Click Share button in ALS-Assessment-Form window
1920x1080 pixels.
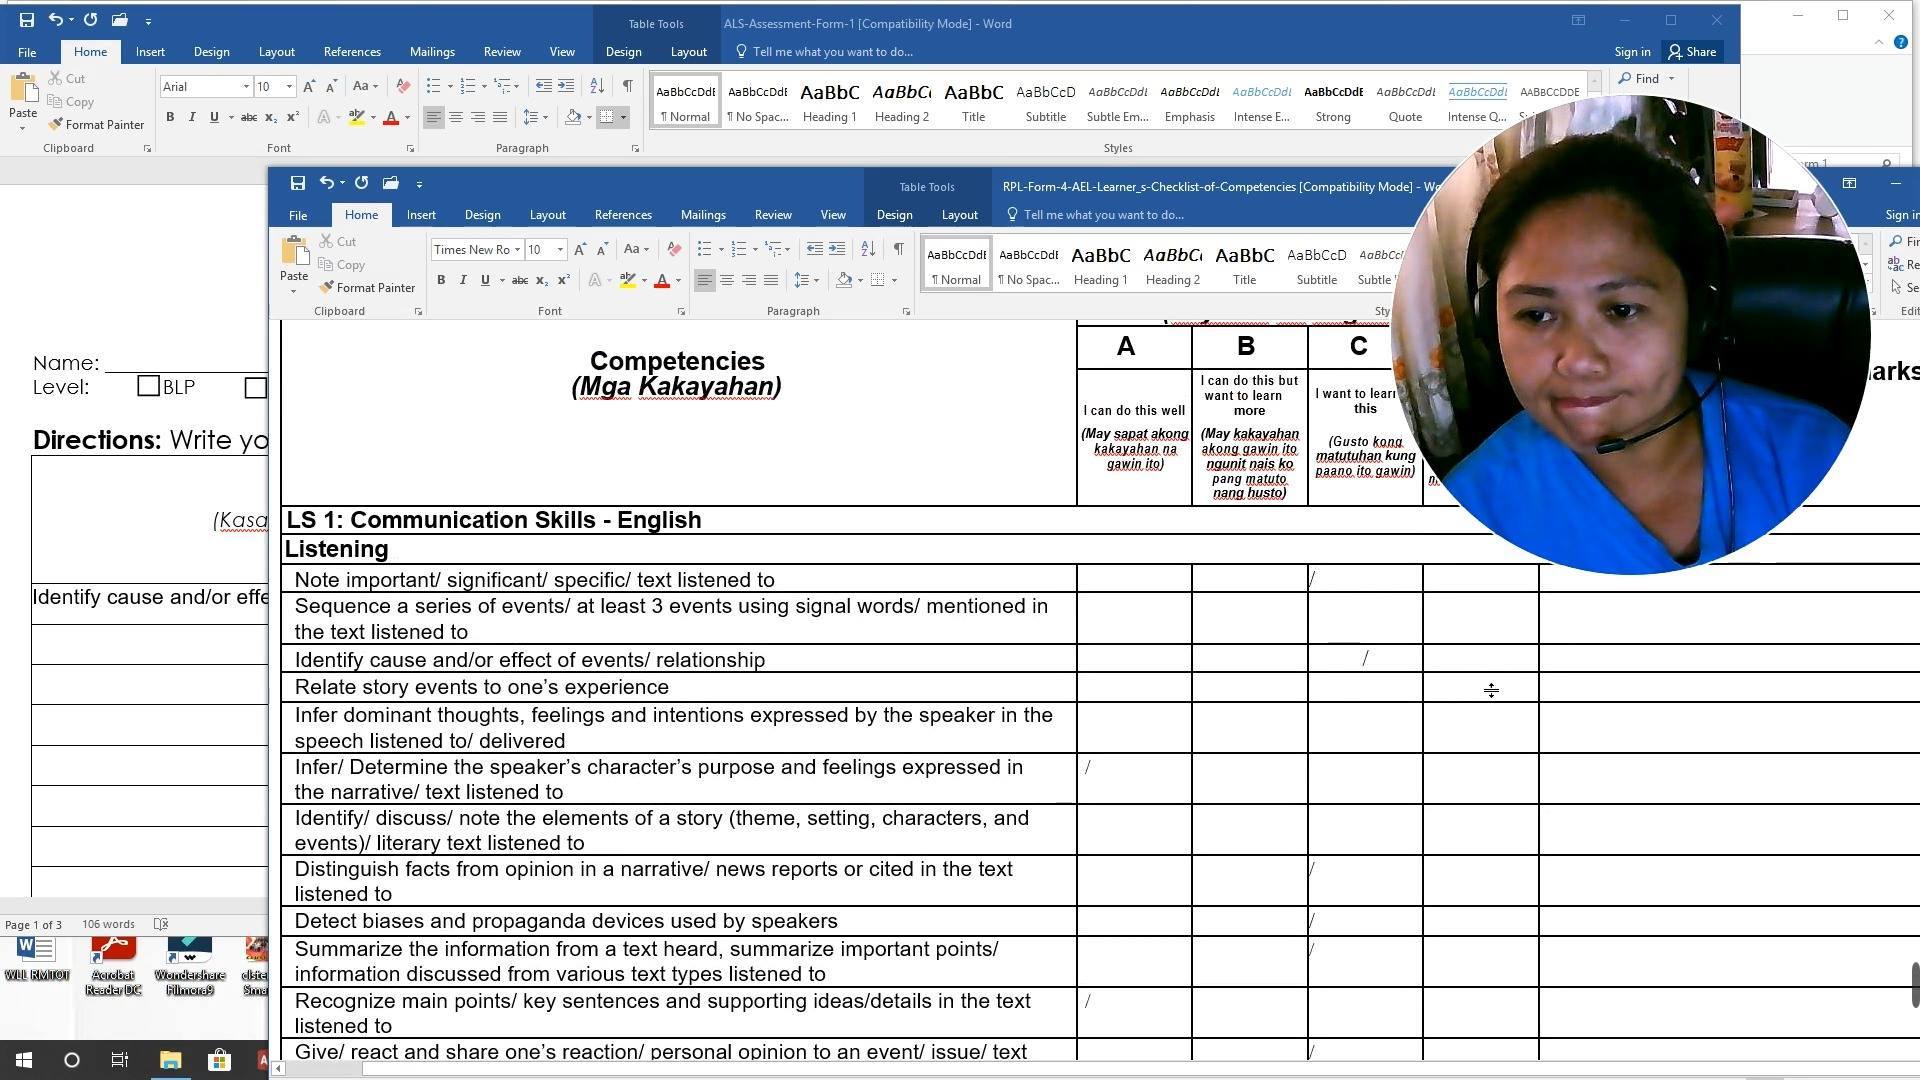point(1692,52)
